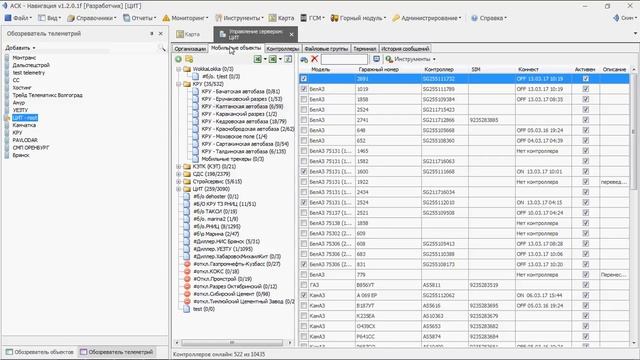Click the icon right of both Excel icons

click(x=288, y=59)
